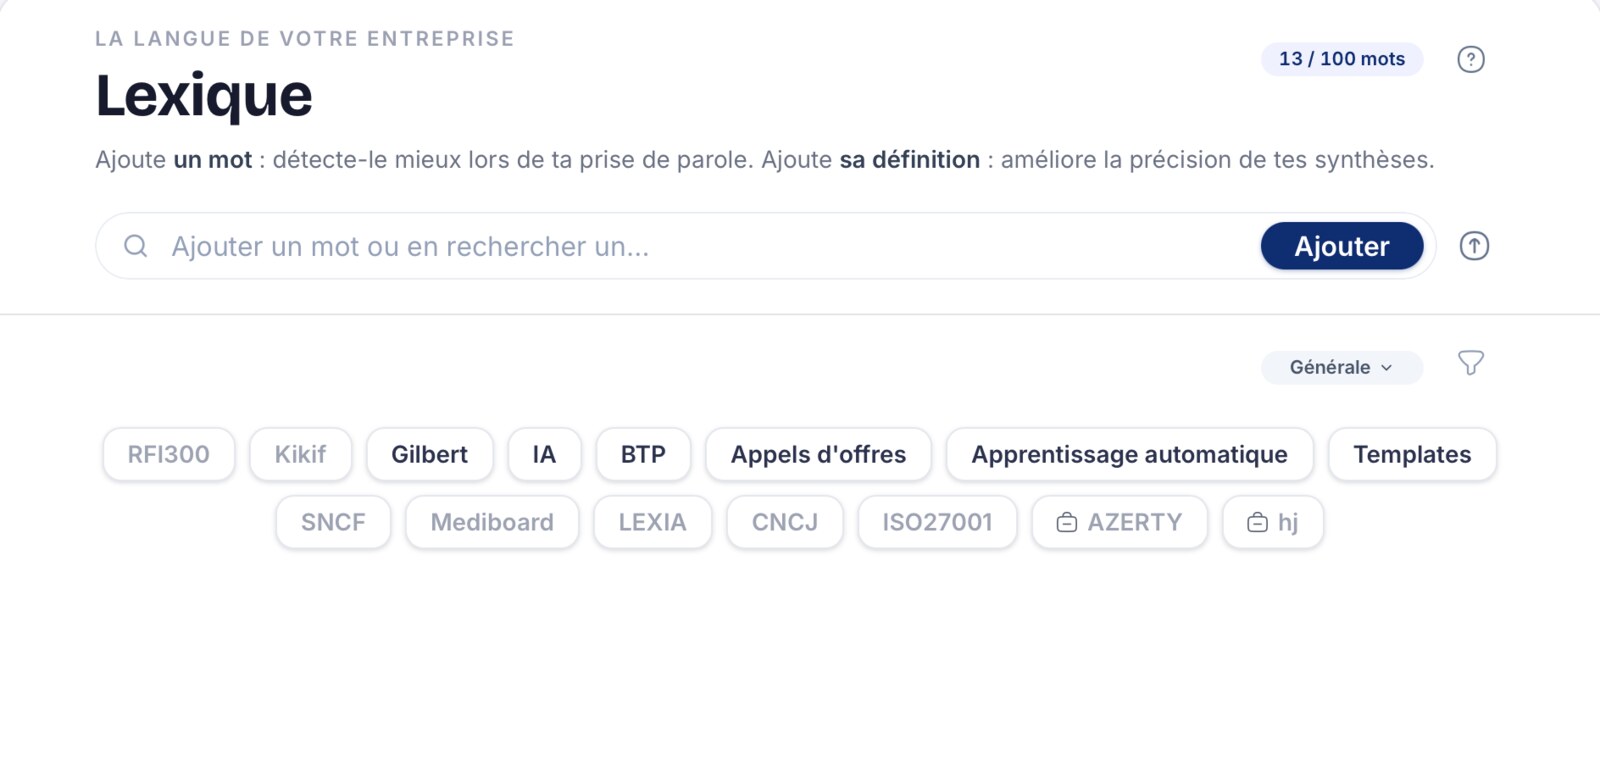Open the Apprentissage automatique chip
1600x761 pixels.
point(1130,454)
